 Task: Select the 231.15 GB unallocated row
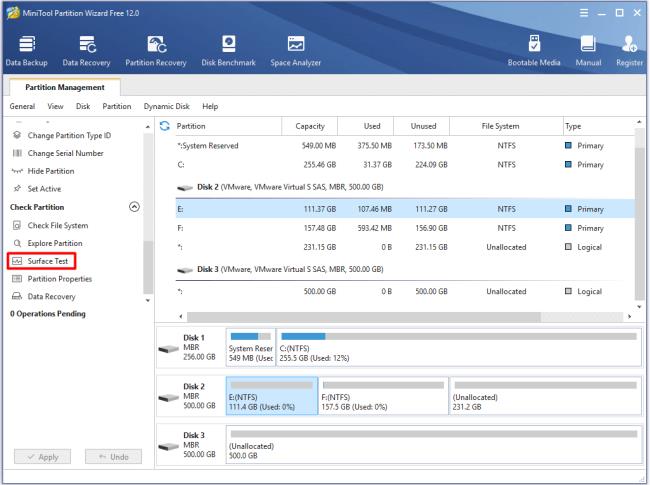point(405,247)
